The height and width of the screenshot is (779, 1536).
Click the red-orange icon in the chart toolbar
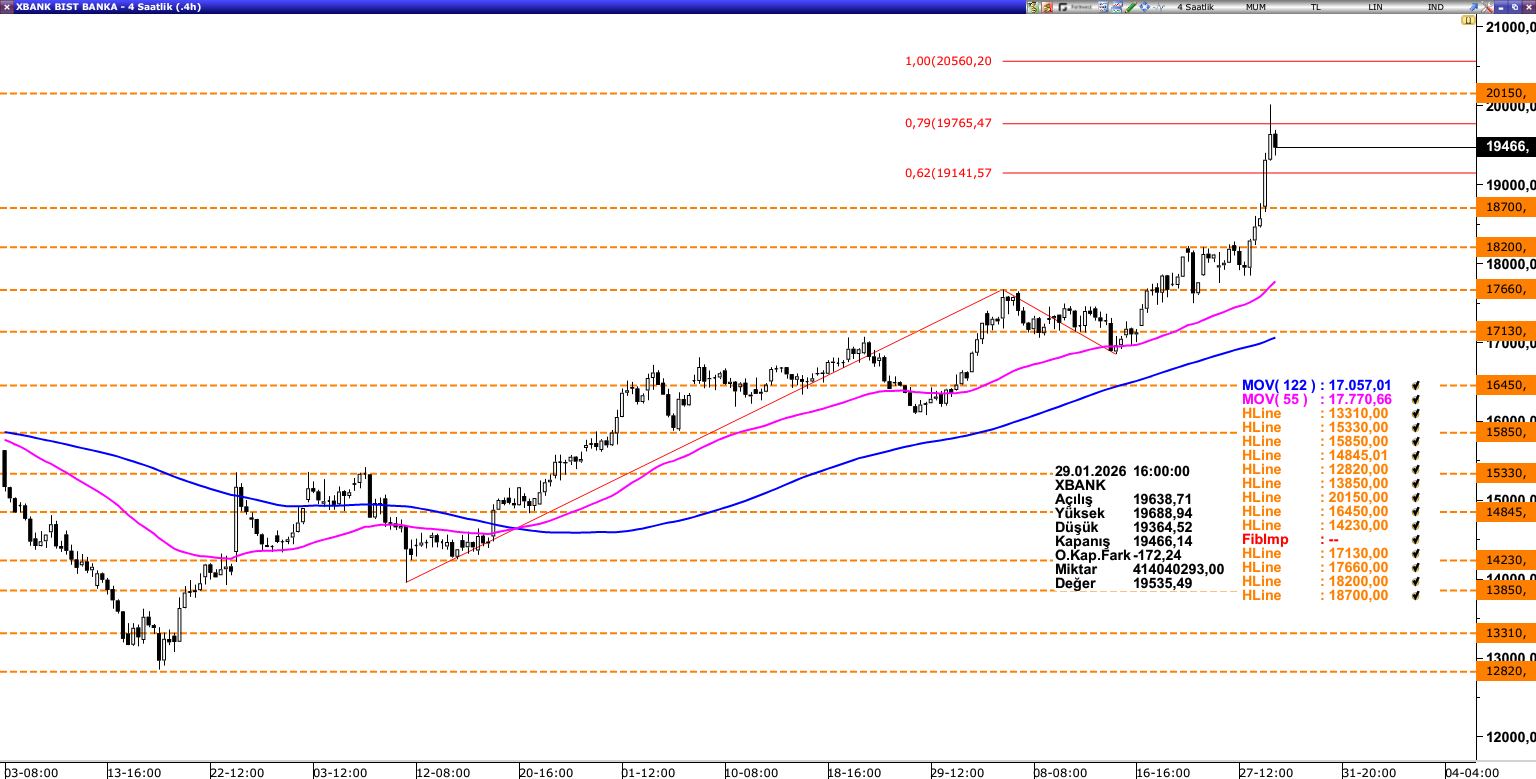tap(1047, 7)
